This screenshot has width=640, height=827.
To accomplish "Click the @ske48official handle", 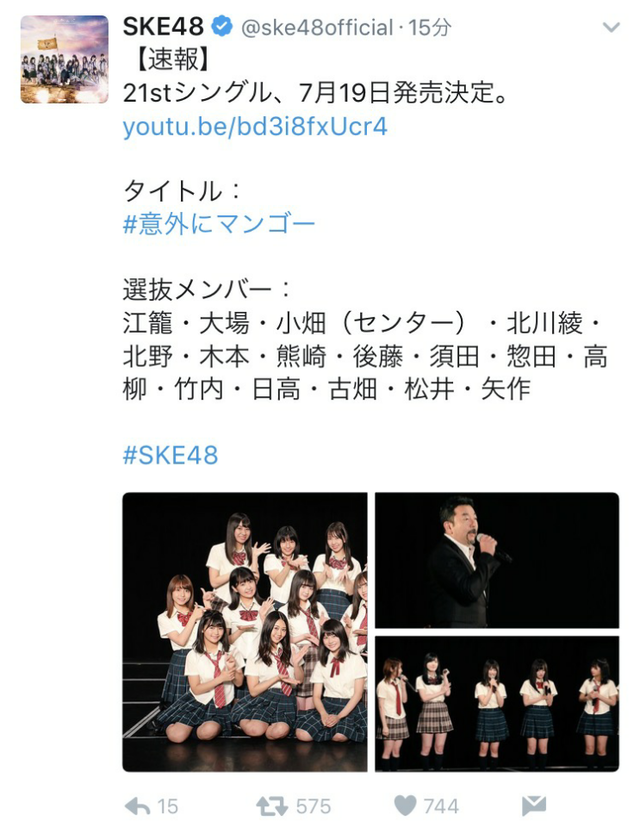I will pyautogui.click(x=317, y=27).
